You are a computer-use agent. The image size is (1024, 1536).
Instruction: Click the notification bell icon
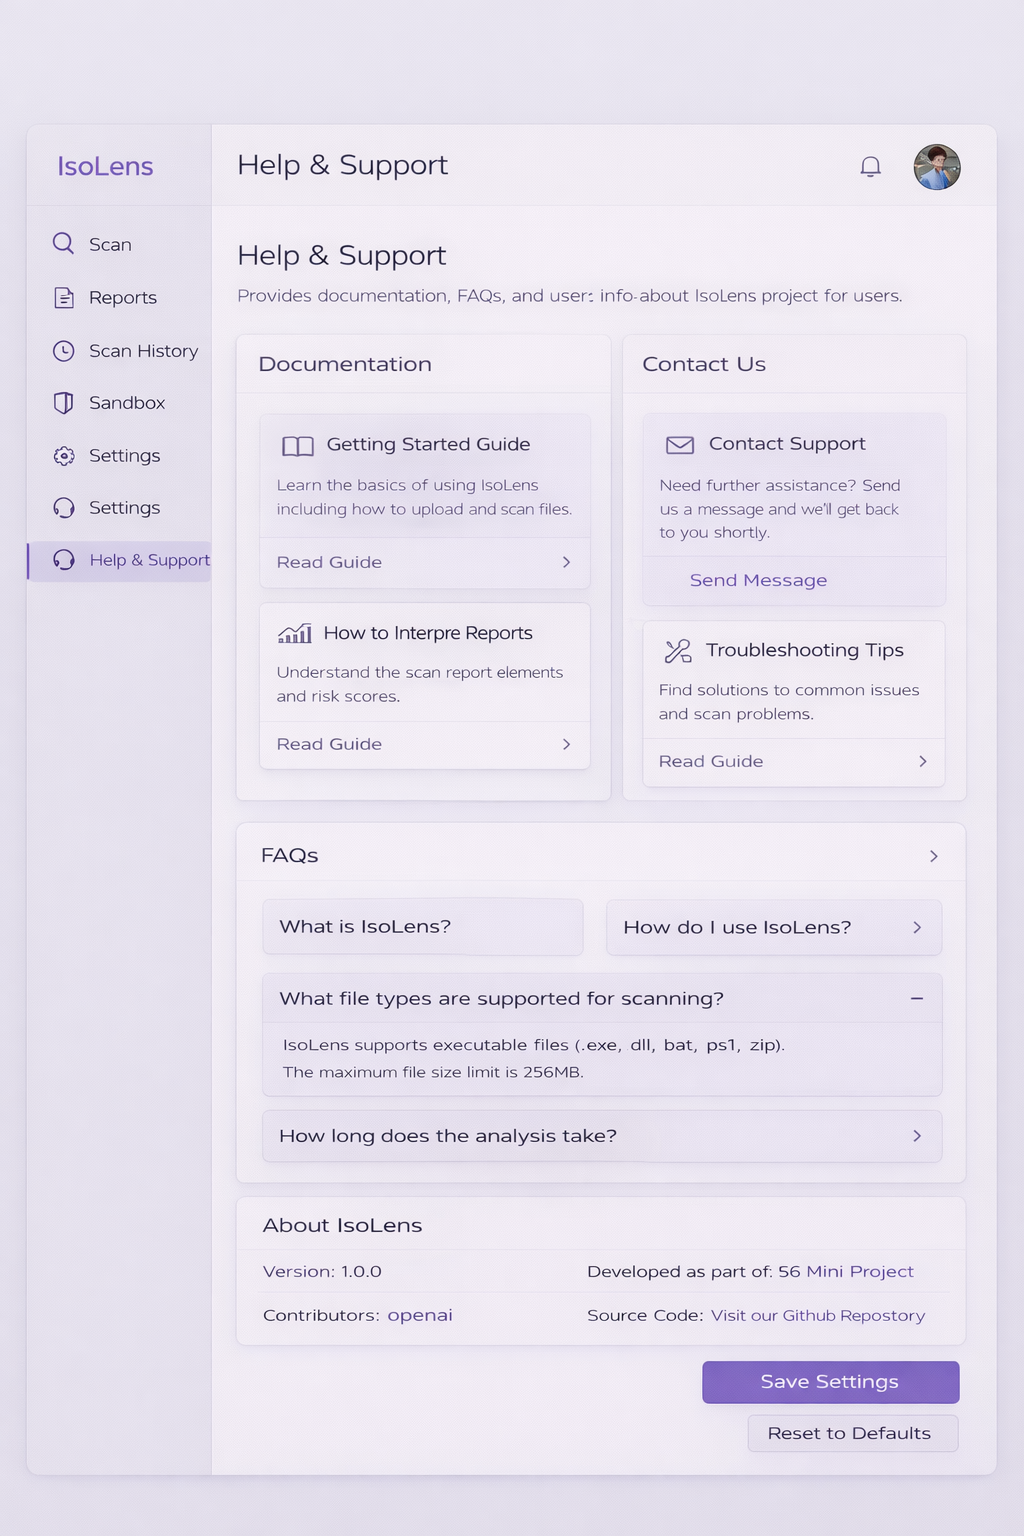pos(870,166)
